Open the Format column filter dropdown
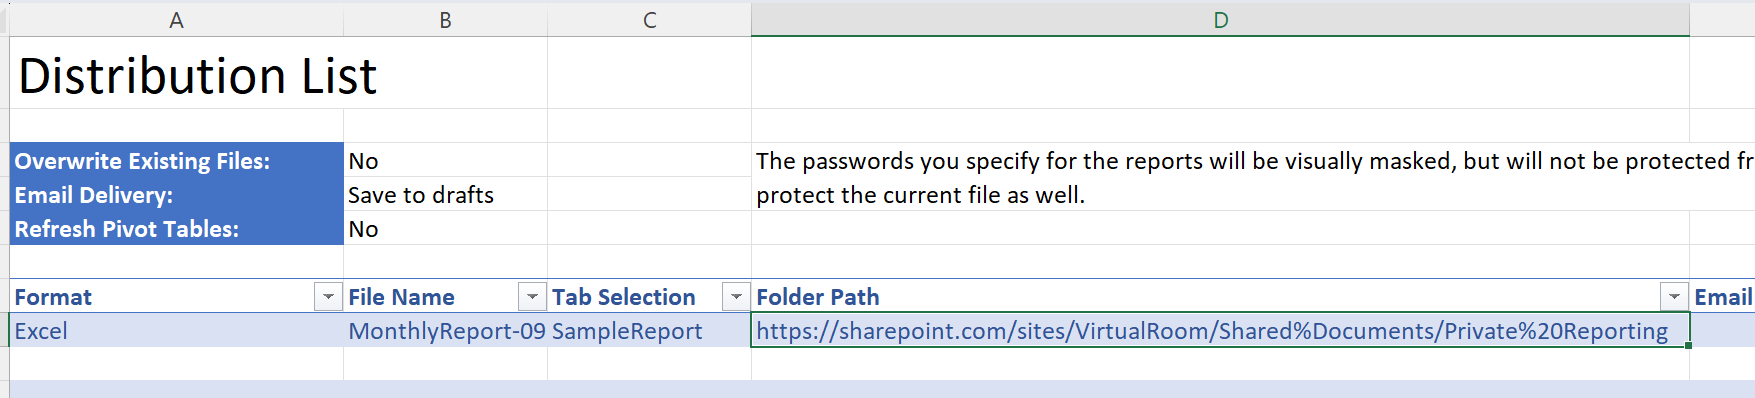Image resolution: width=1755 pixels, height=398 pixels. click(x=328, y=297)
